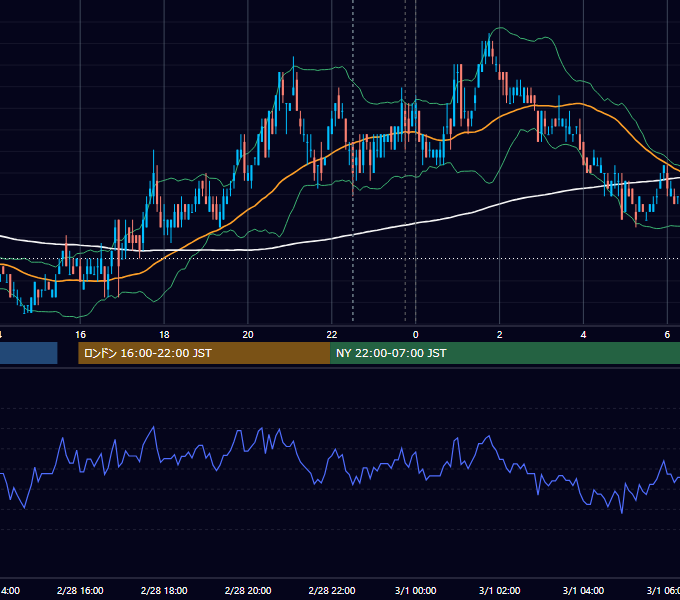
Task: Click the 3/1 04:00 date label
Action: coord(583,590)
